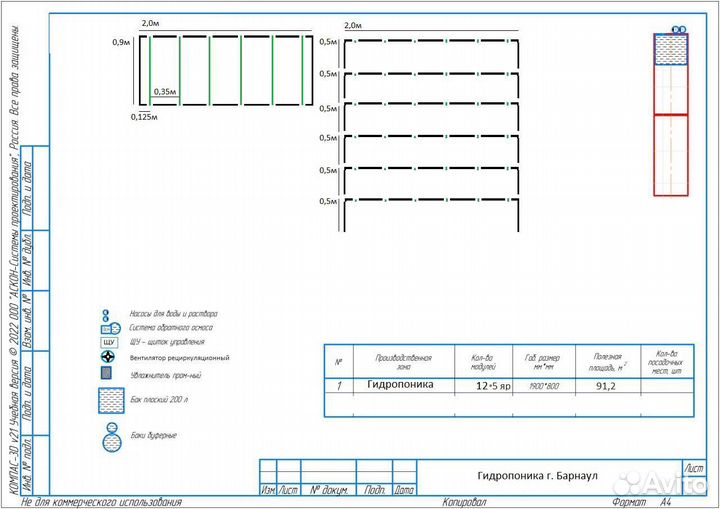Click the '0,125м' dimension label
The image size is (720, 509).
[x=146, y=116]
